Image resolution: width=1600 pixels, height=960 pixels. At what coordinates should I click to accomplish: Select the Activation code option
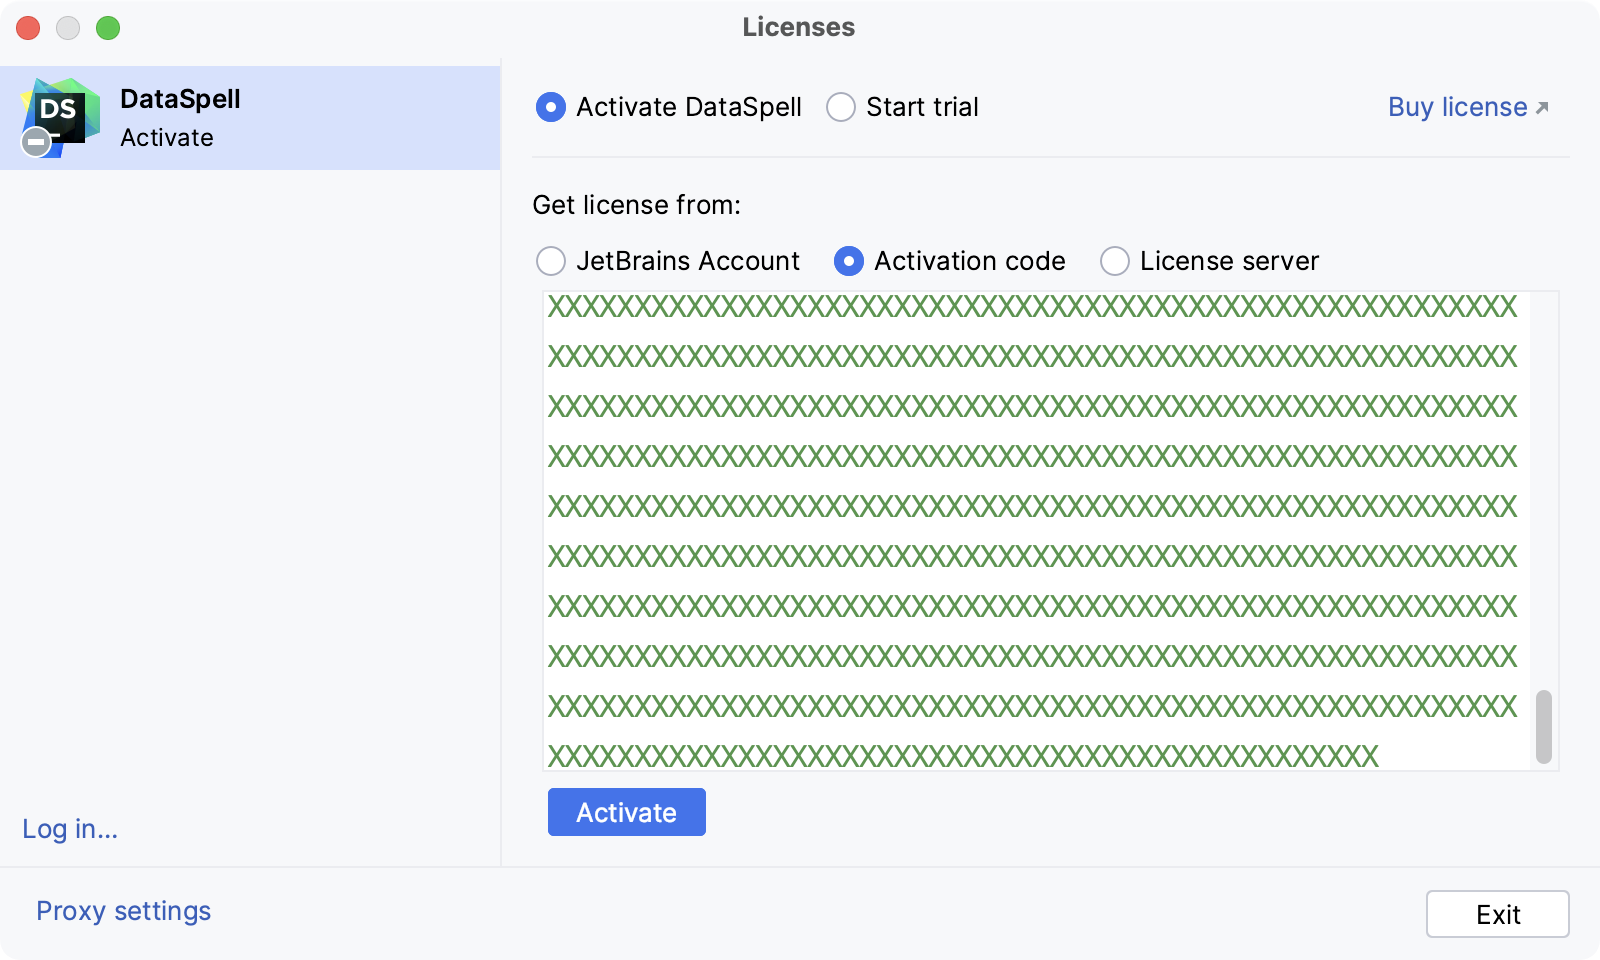[x=849, y=261]
